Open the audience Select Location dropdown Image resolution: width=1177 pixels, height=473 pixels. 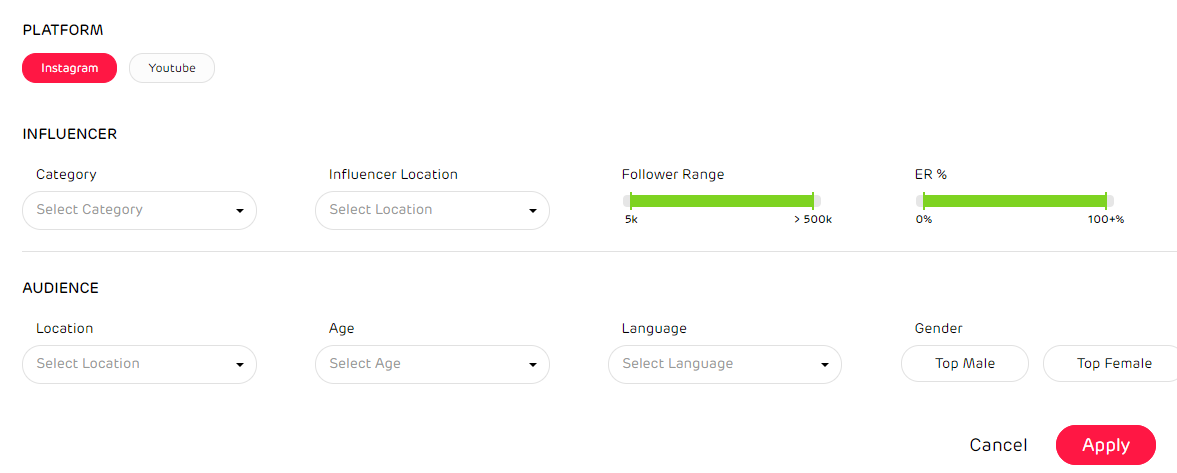point(130,364)
